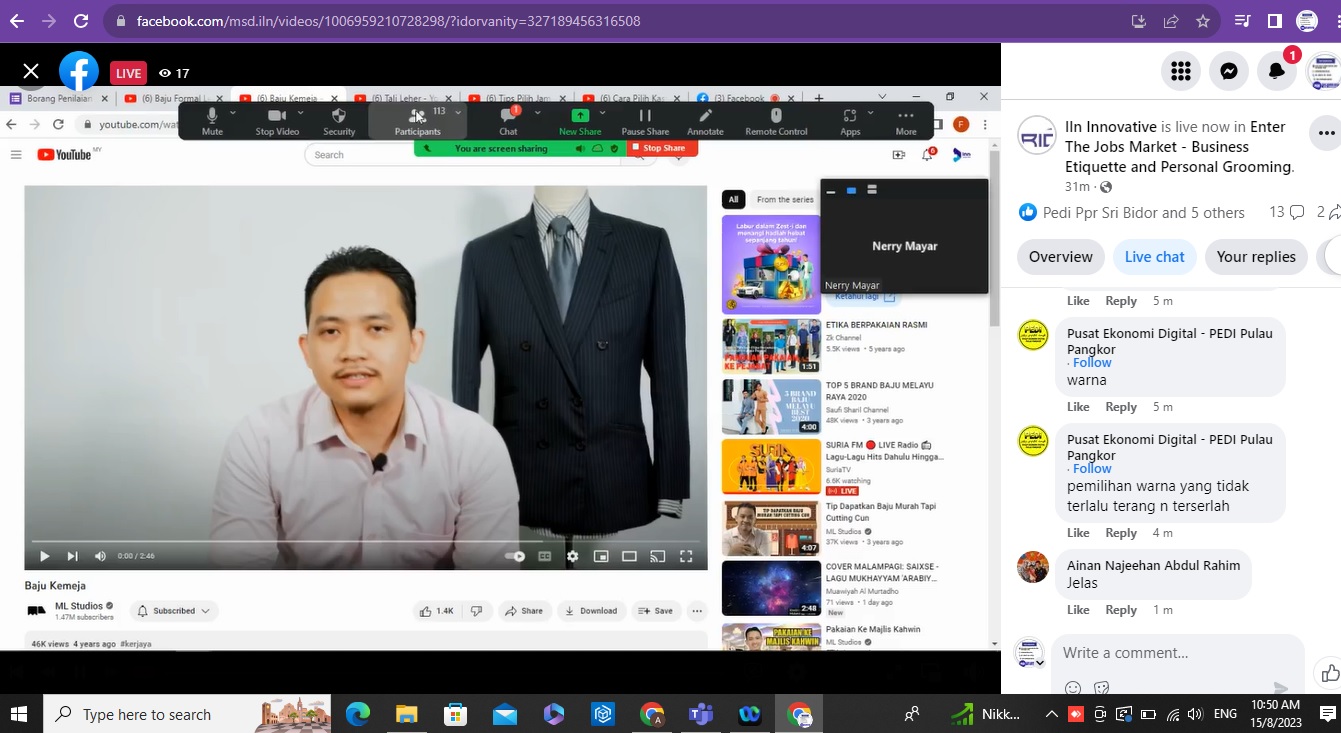Open the Your replies tab

pyautogui.click(x=1255, y=257)
